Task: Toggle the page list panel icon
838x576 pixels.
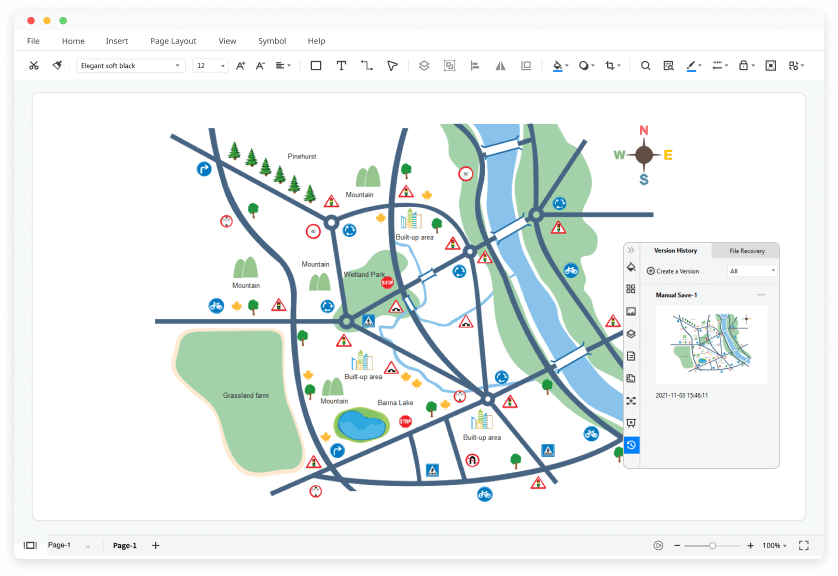Action: pos(30,546)
